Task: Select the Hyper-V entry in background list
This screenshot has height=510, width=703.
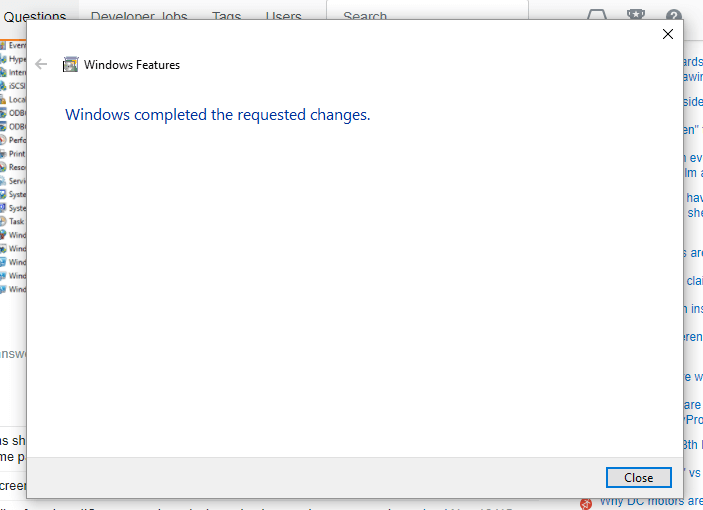Action: (x=13, y=59)
